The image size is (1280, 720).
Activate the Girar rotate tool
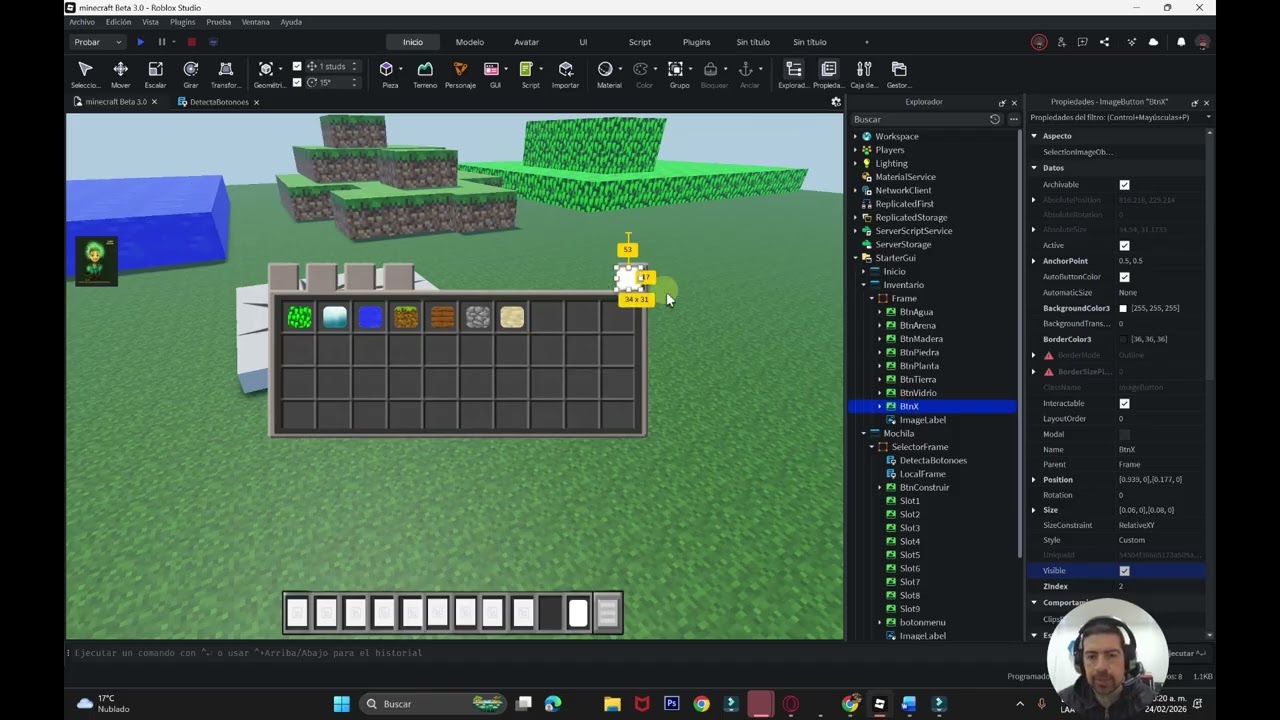tap(190, 74)
